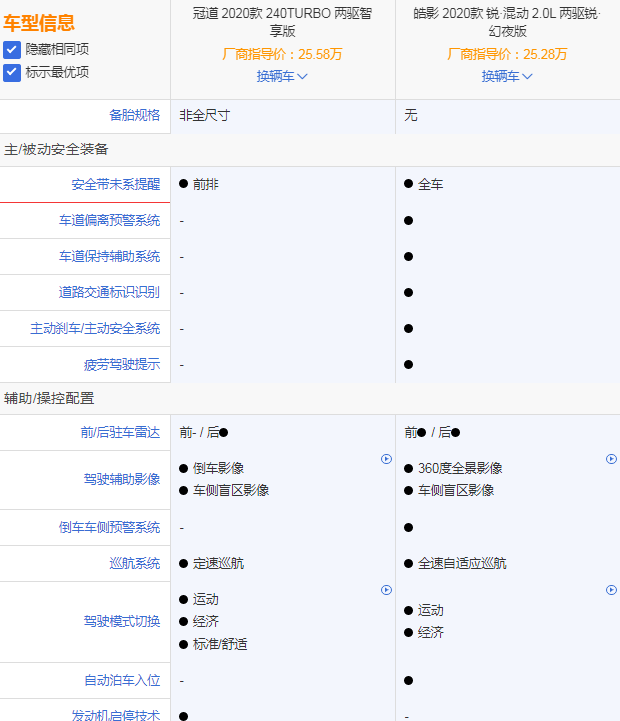Click the 驾驶模式切换 play icon in 冠道 column
This screenshot has width=620, height=721.
tap(386, 590)
